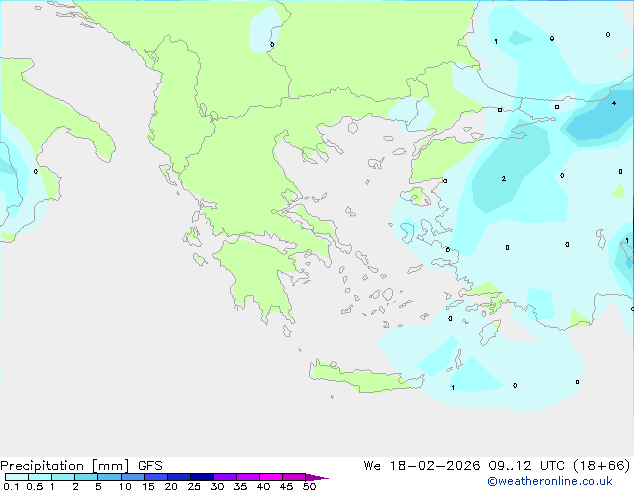Select the 5–10 mm legend swatch
Viewport: 634px width, 490px height.
tap(109, 477)
